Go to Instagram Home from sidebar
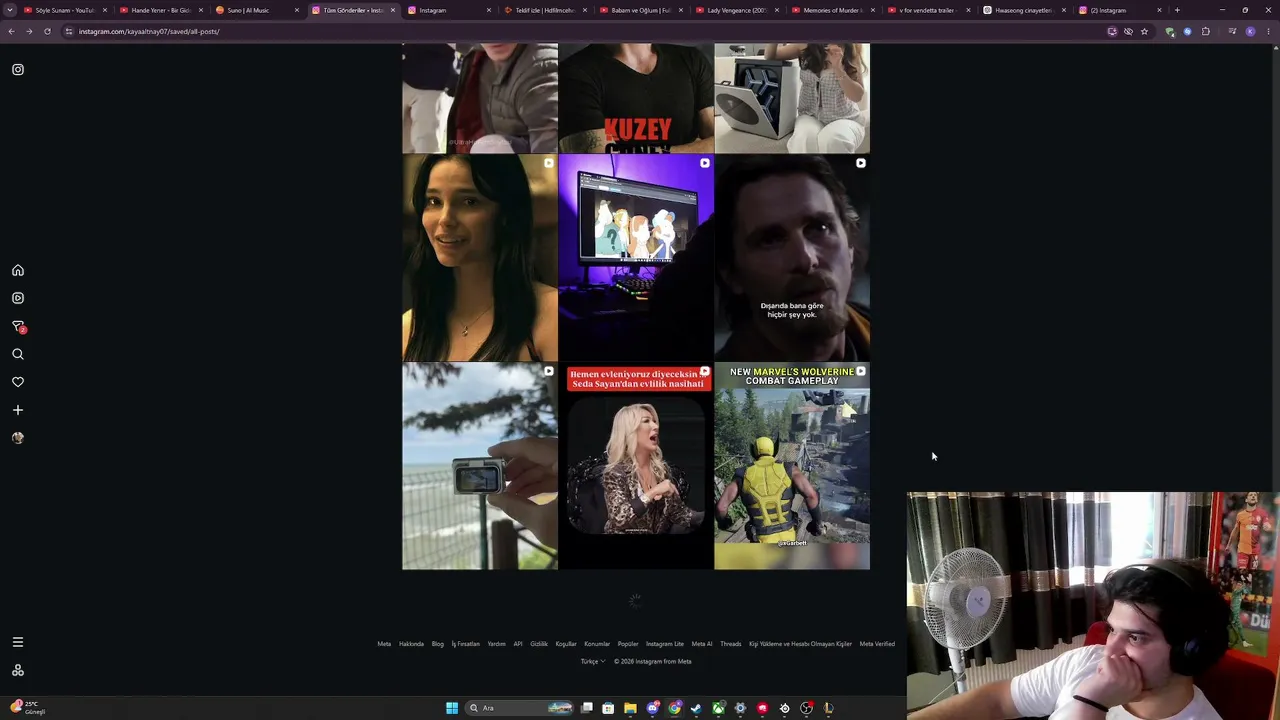This screenshot has height=720, width=1280. click(x=18, y=270)
